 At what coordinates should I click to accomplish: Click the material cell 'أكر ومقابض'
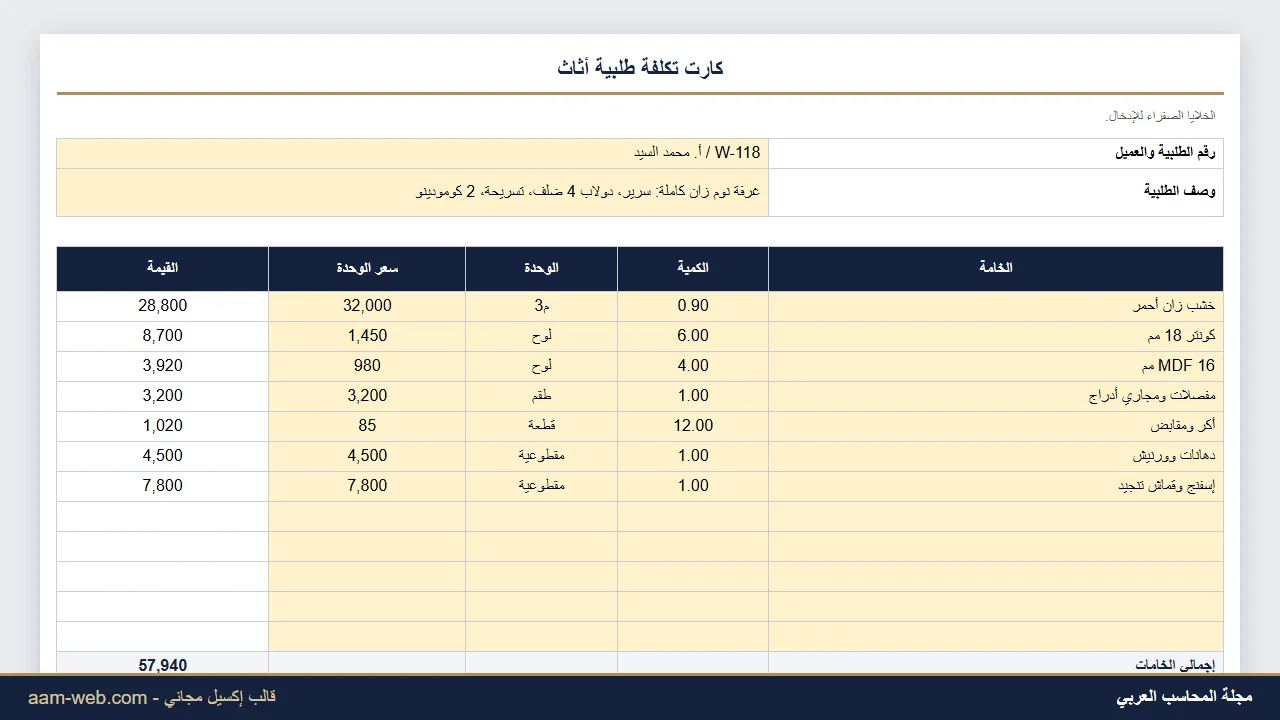996,426
